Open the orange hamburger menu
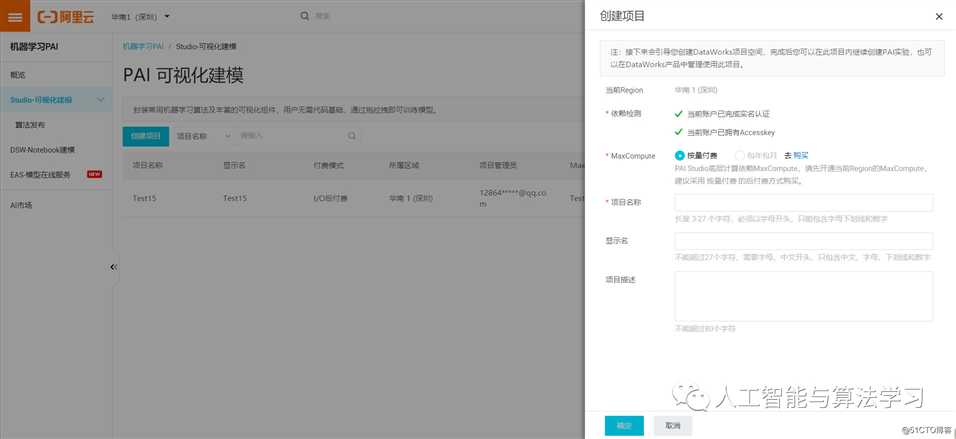Screen dimensions: 956x439 [x=14, y=17]
